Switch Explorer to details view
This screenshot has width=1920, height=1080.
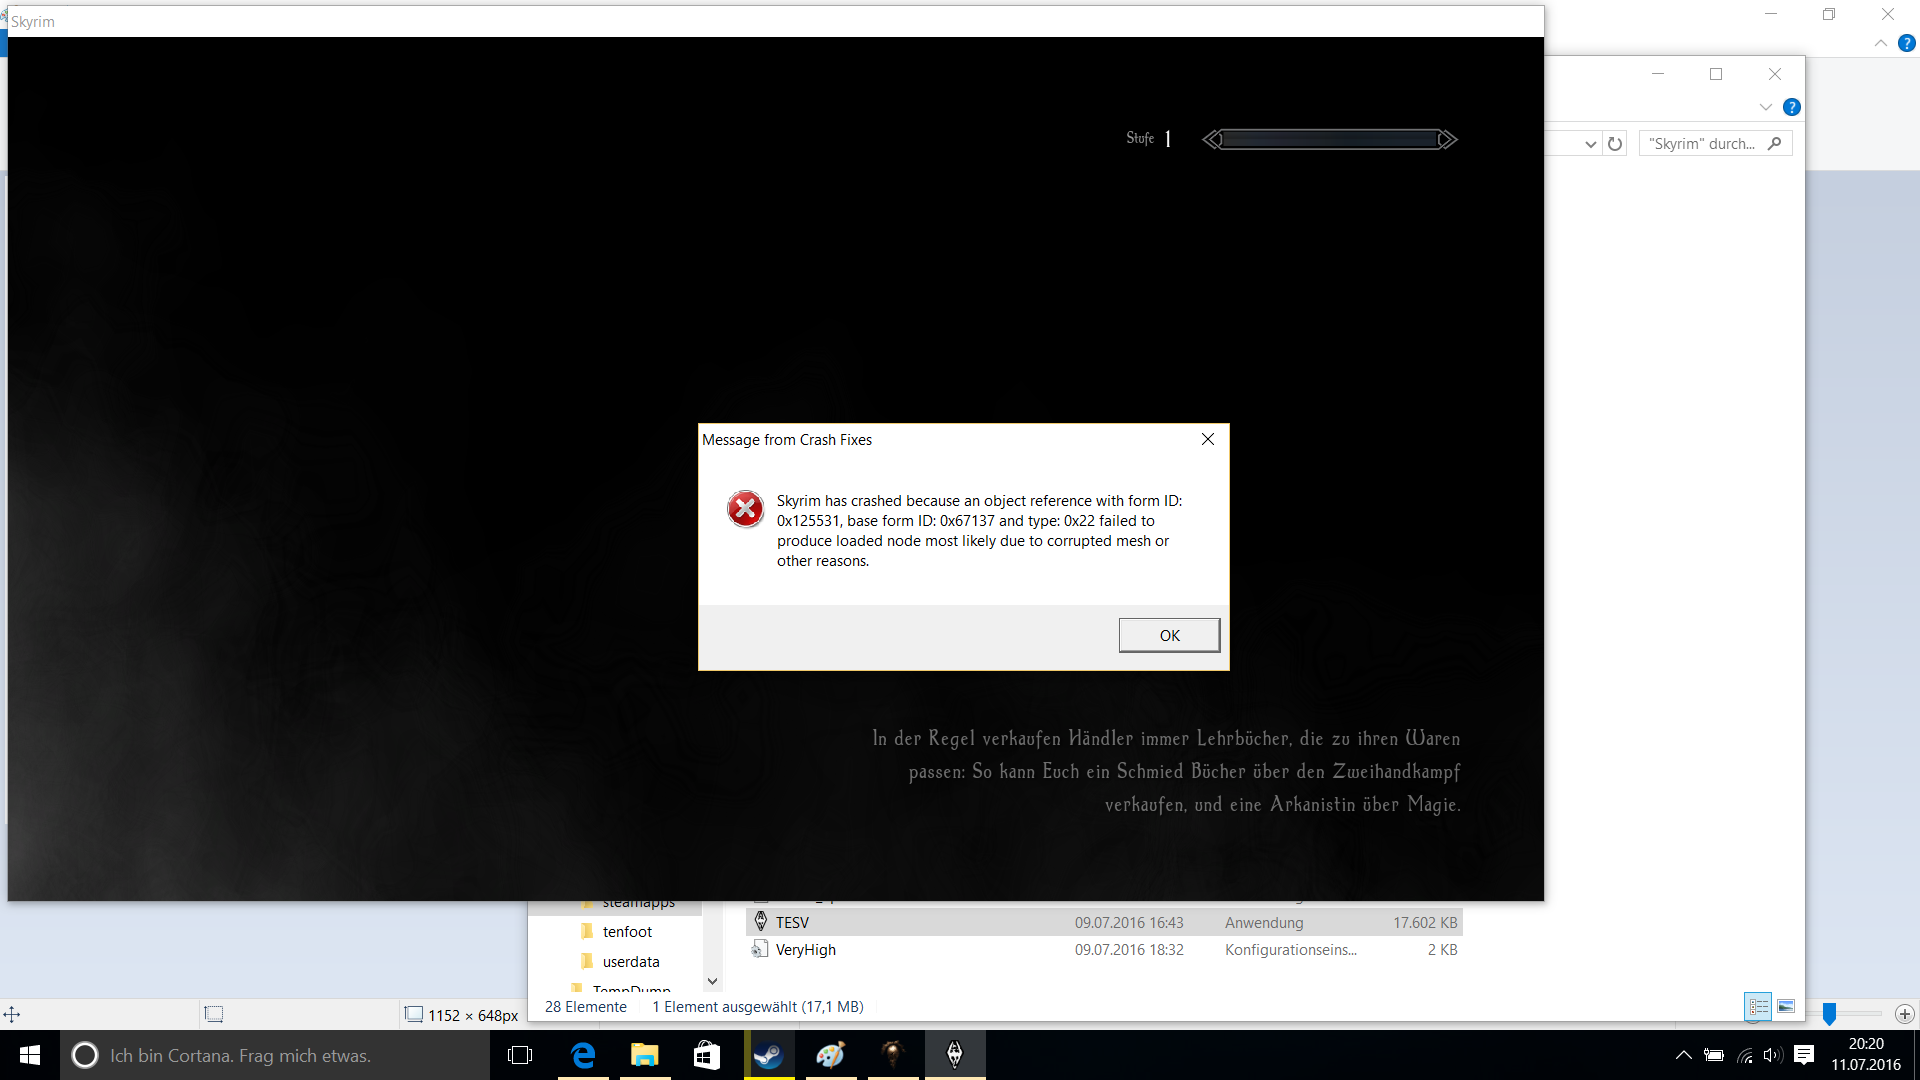coord(1758,1006)
